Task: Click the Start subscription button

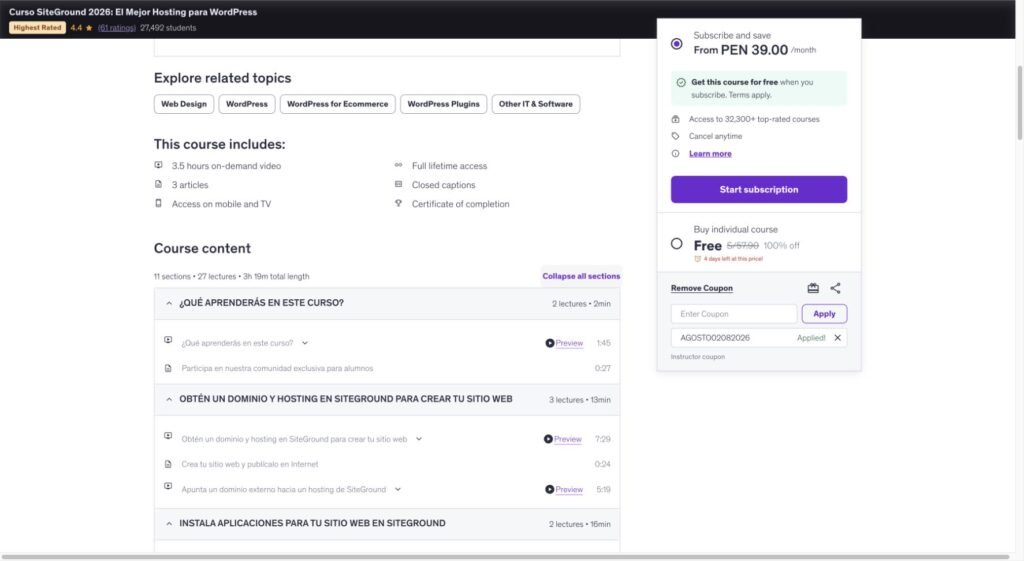Action: (759, 189)
